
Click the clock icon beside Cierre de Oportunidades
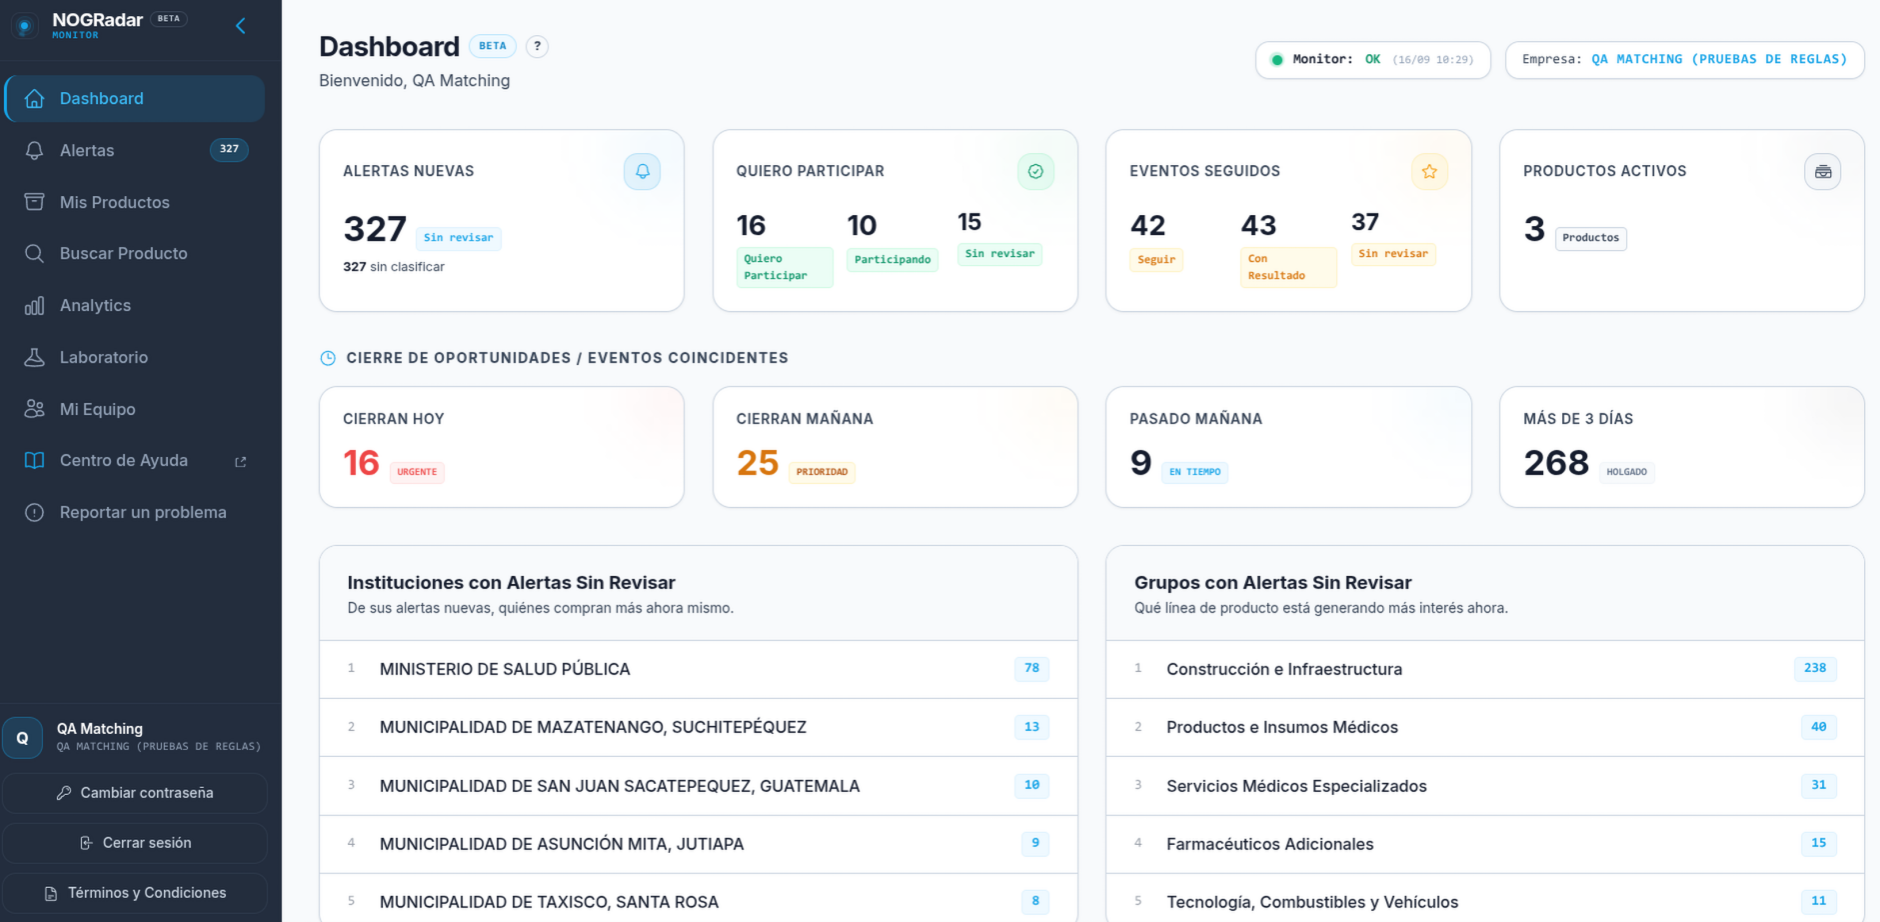(x=328, y=358)
